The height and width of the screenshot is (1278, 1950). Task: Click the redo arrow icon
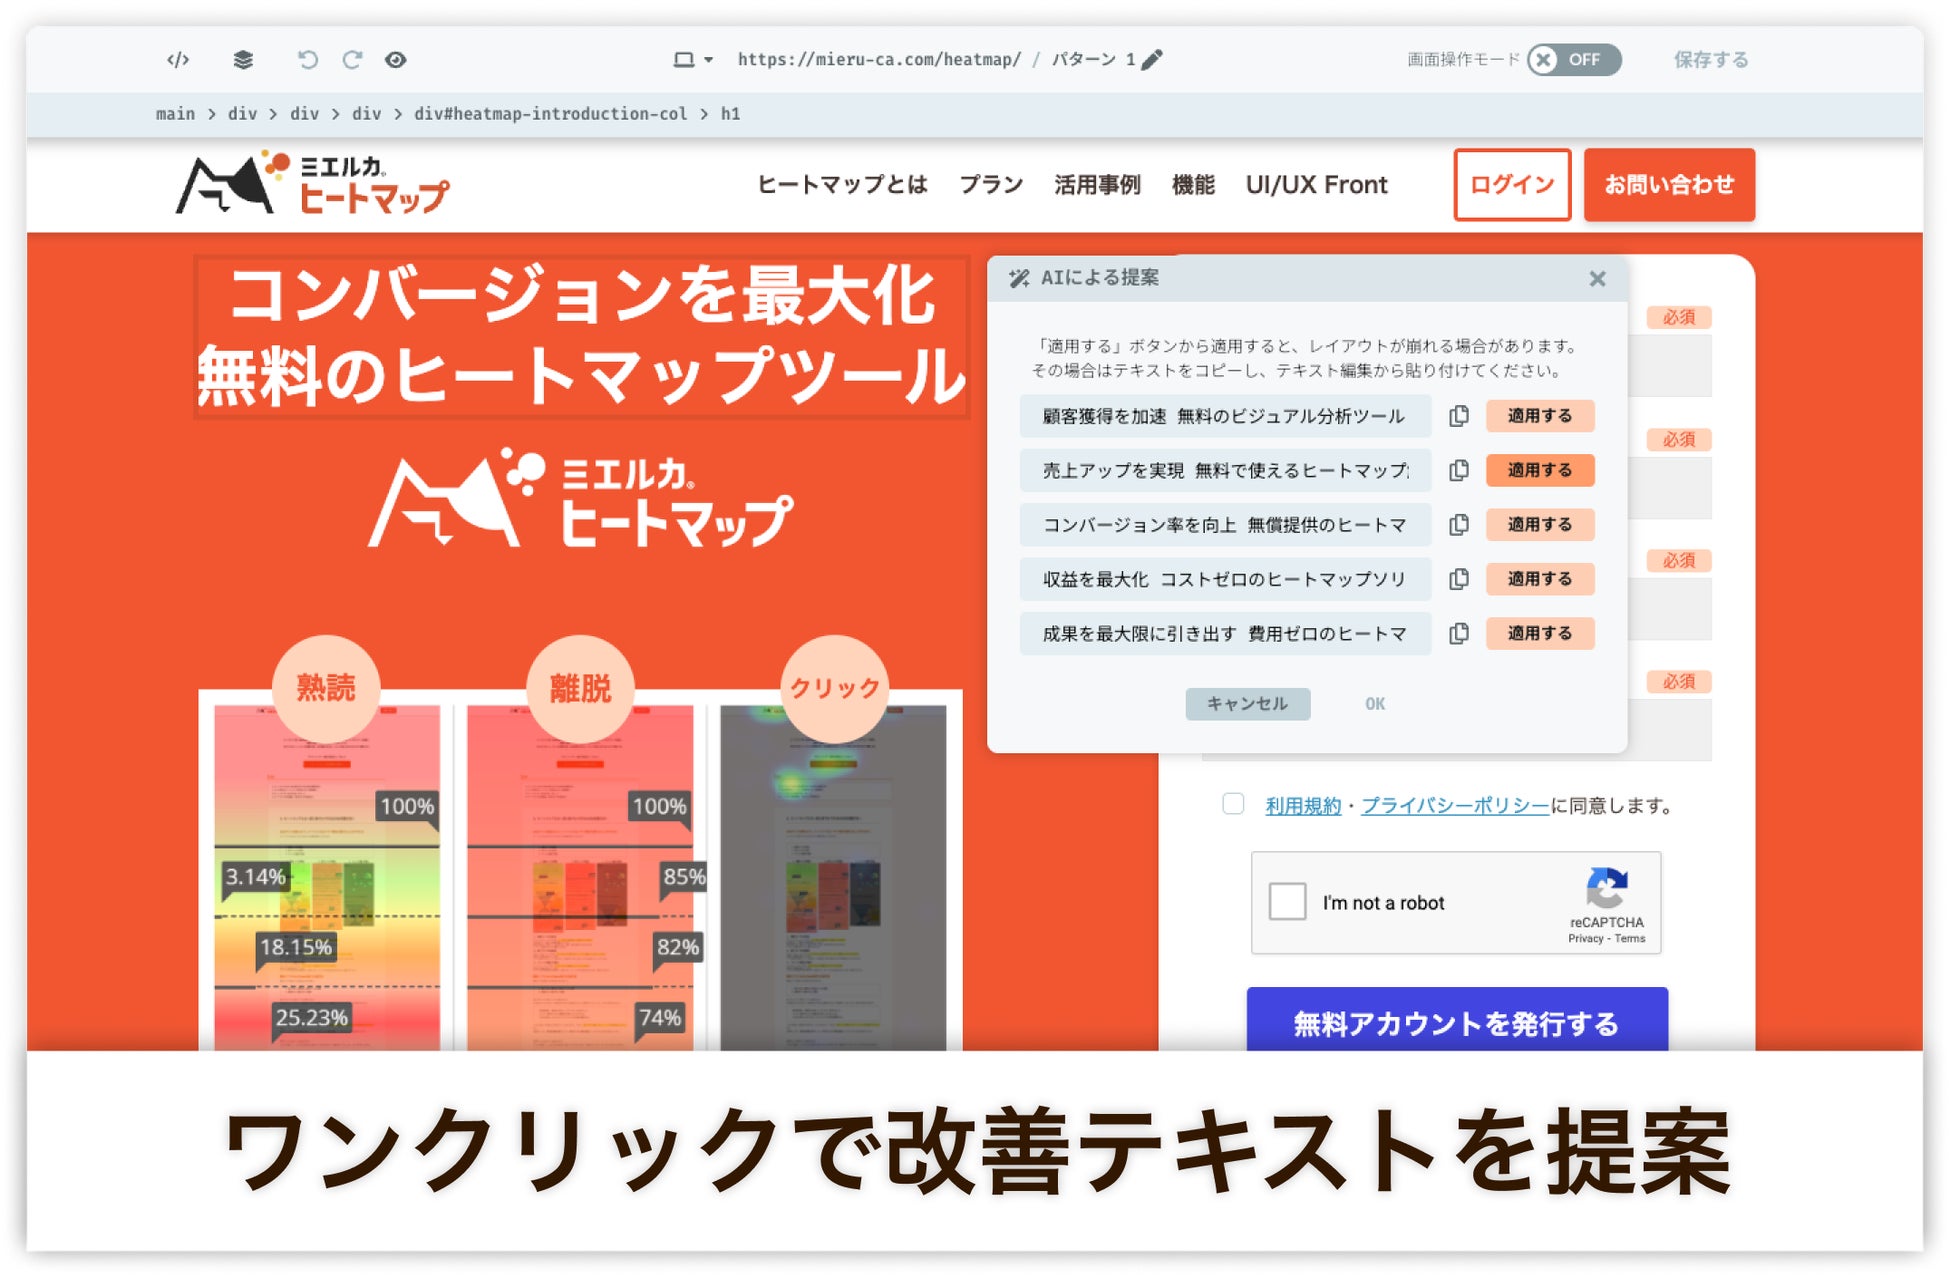352,60
